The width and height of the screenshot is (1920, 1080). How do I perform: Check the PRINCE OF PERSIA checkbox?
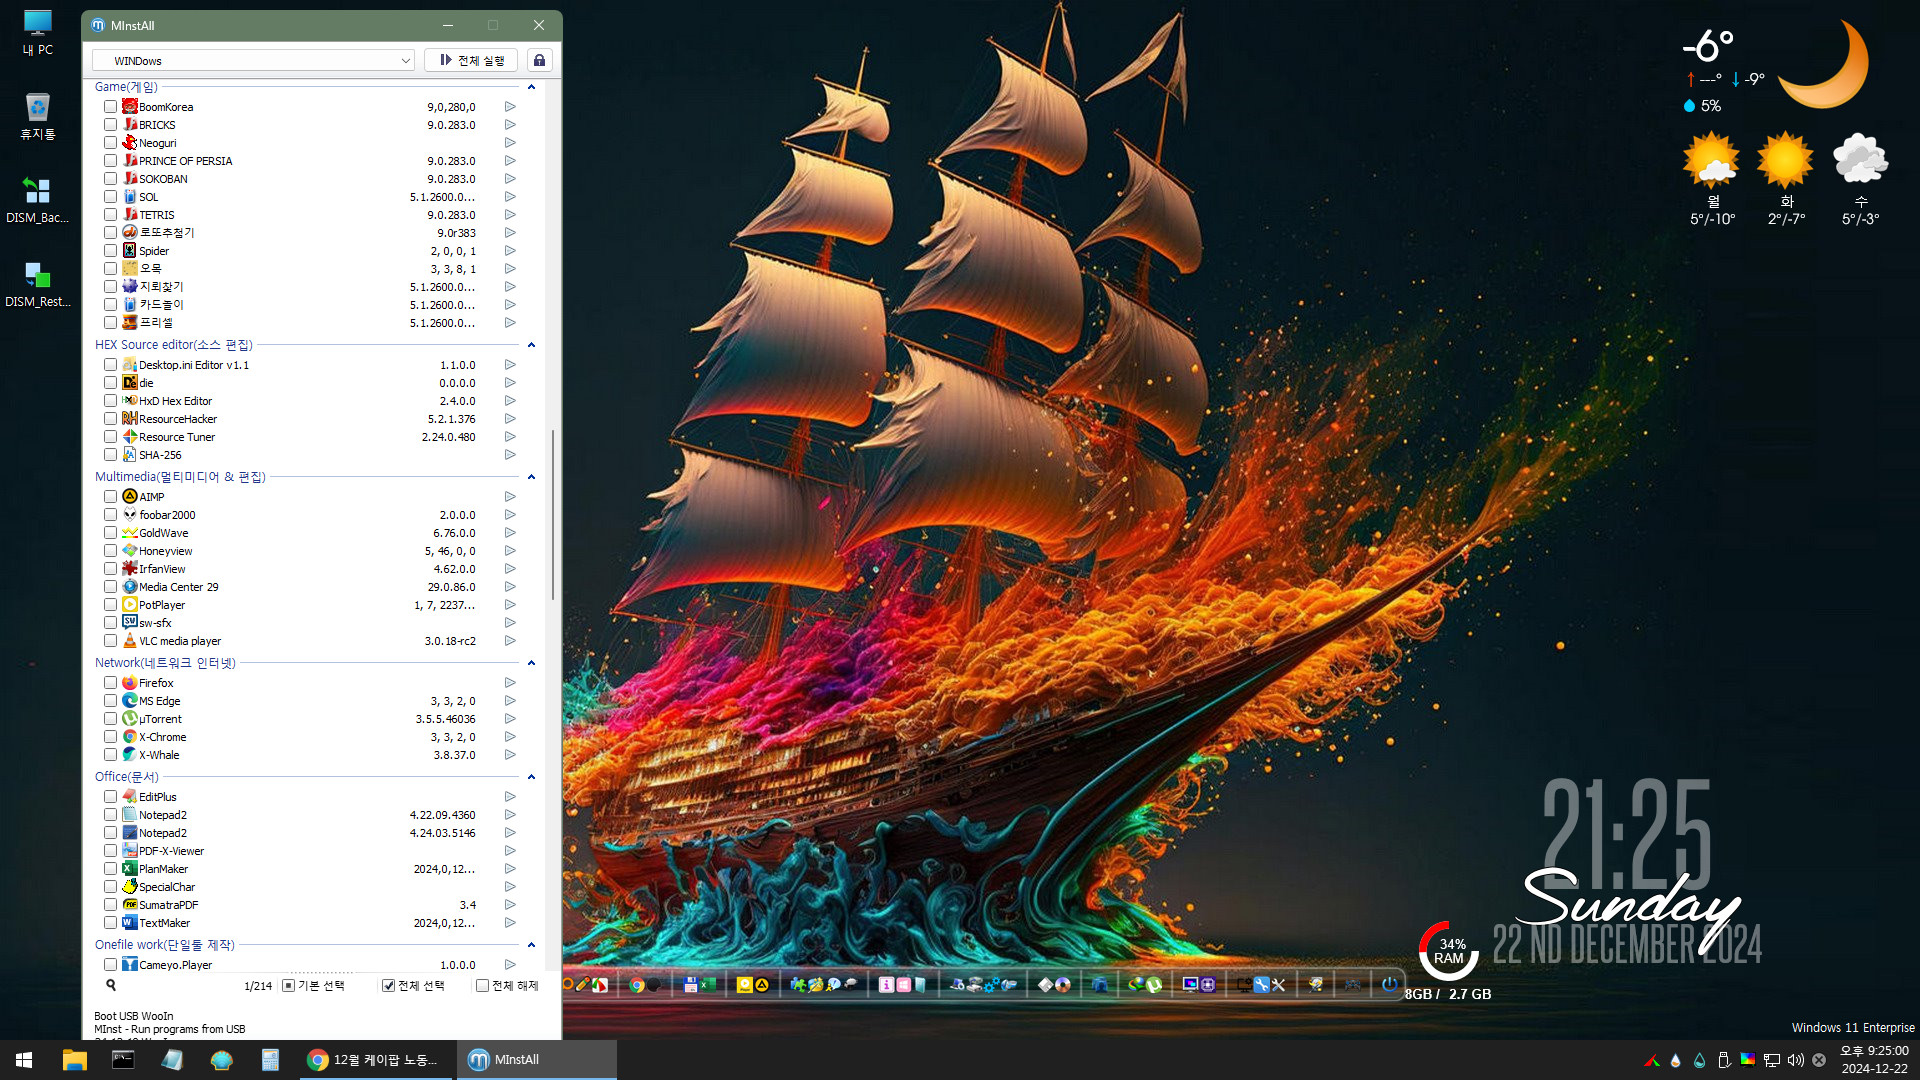click(111, 161)
